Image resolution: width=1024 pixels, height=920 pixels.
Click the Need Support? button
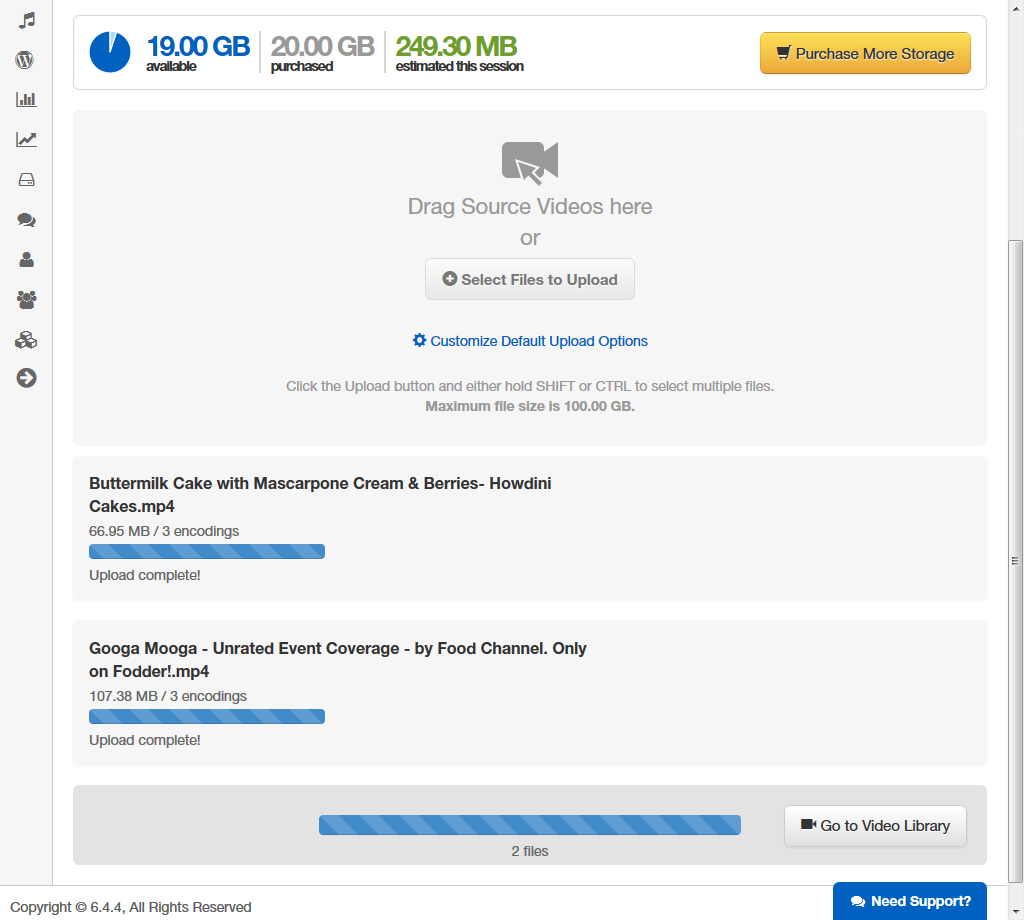[x=910, y=901]
